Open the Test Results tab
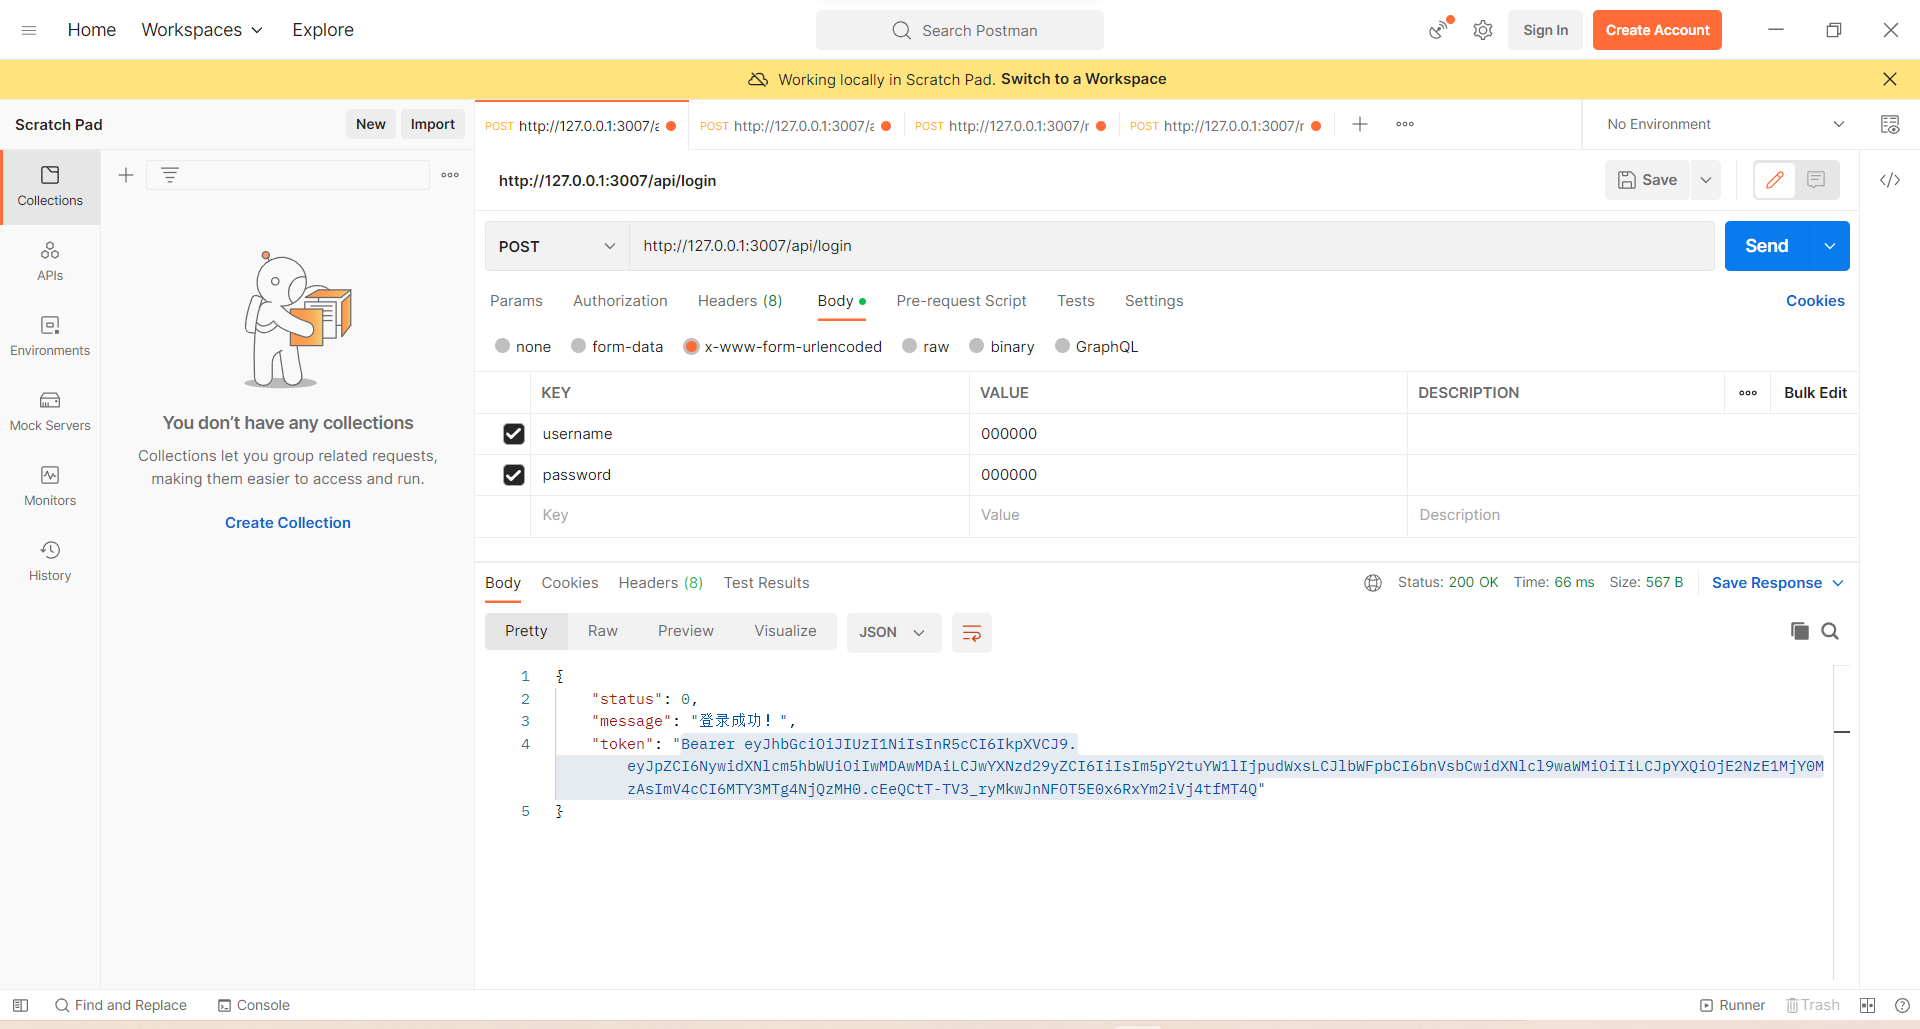This screenshot has height=1029, width=1920. (767, 583)
